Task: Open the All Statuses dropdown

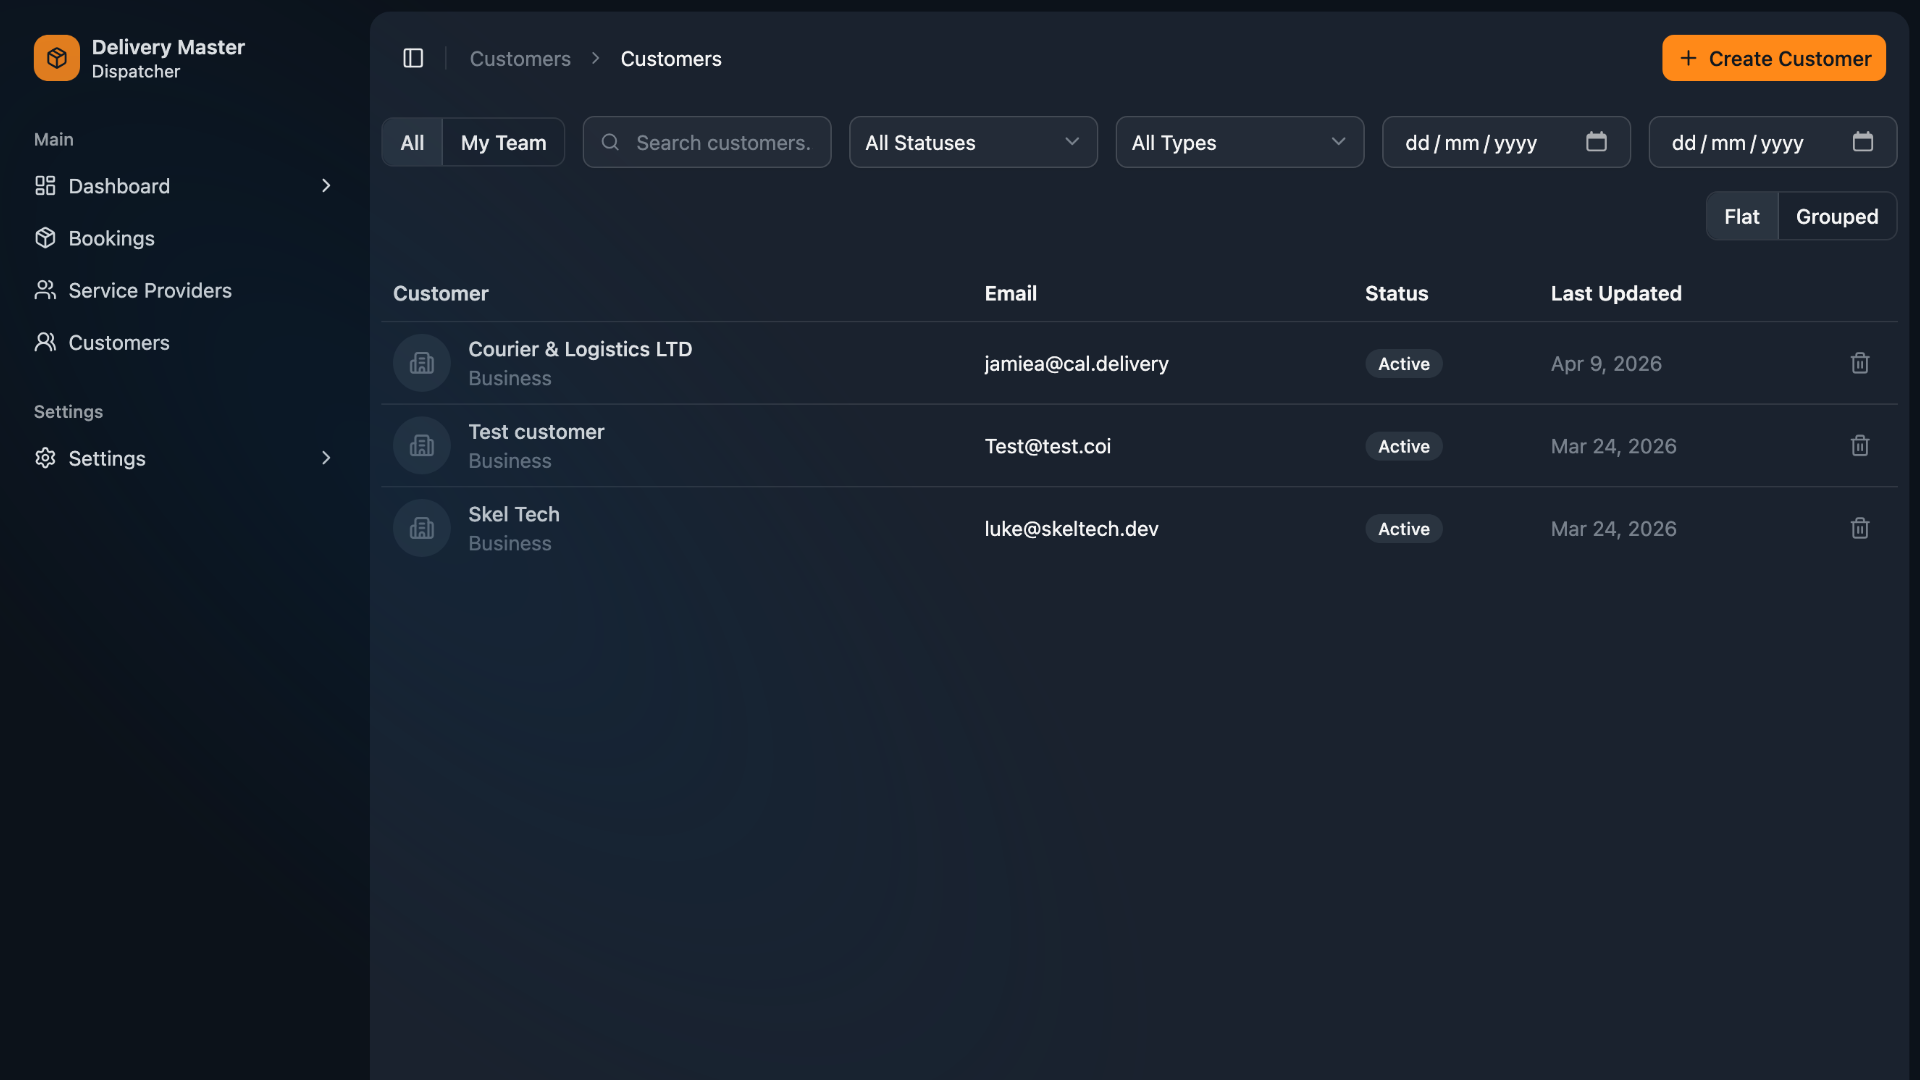Action: 972,142
